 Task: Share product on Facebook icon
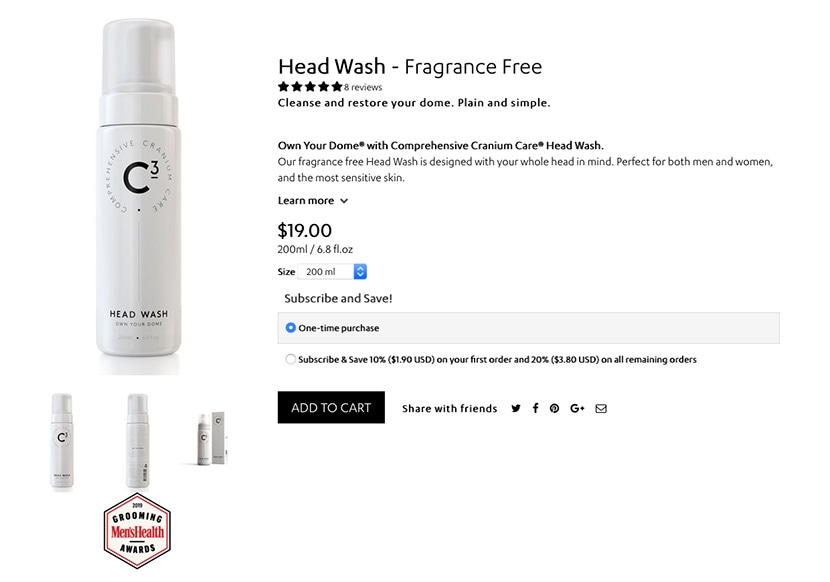[535, 408]
